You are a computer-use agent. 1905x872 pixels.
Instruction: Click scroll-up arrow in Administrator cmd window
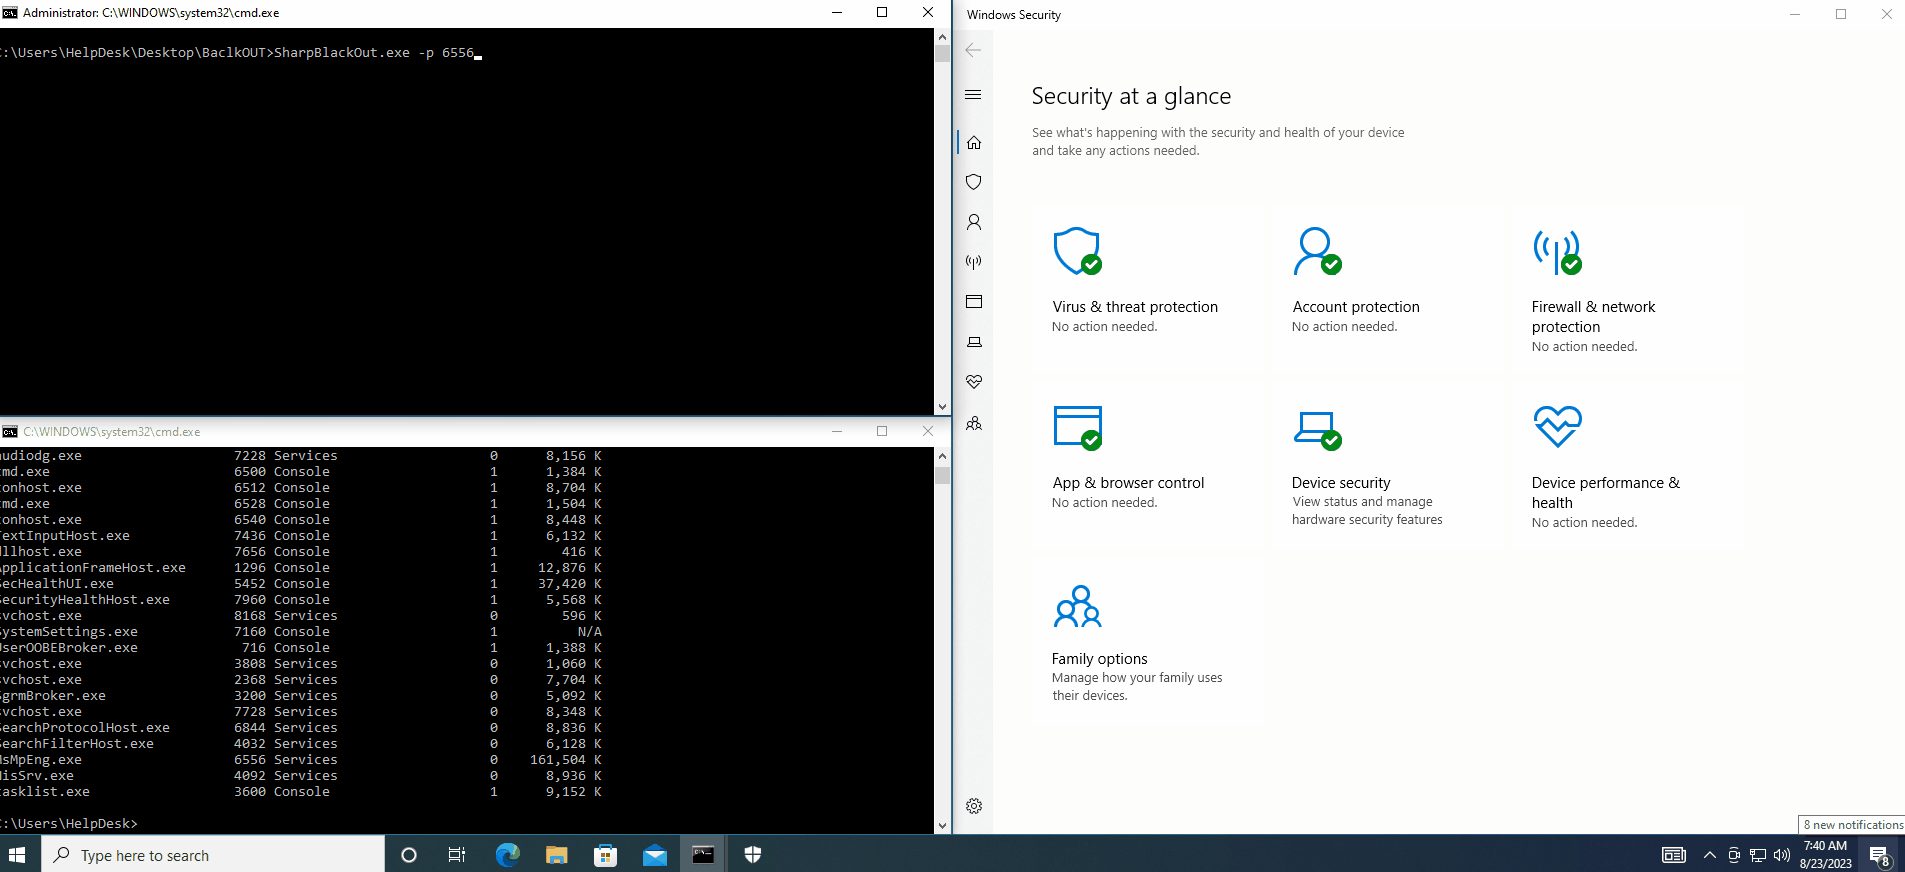pyautogui.click(x=942, y=37)
